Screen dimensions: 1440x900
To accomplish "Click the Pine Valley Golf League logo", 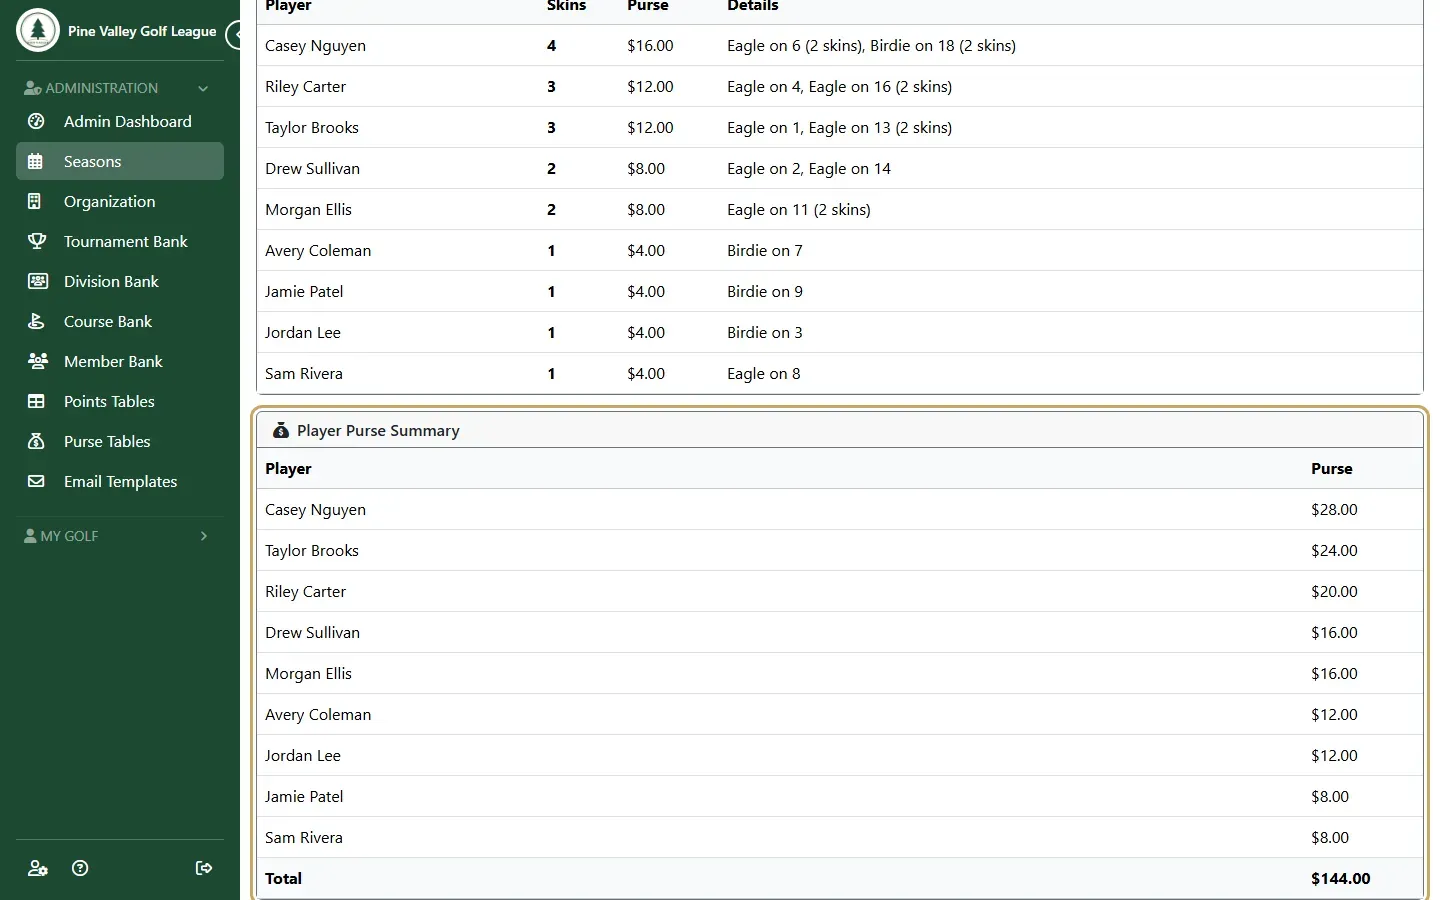I will [38, 30].
